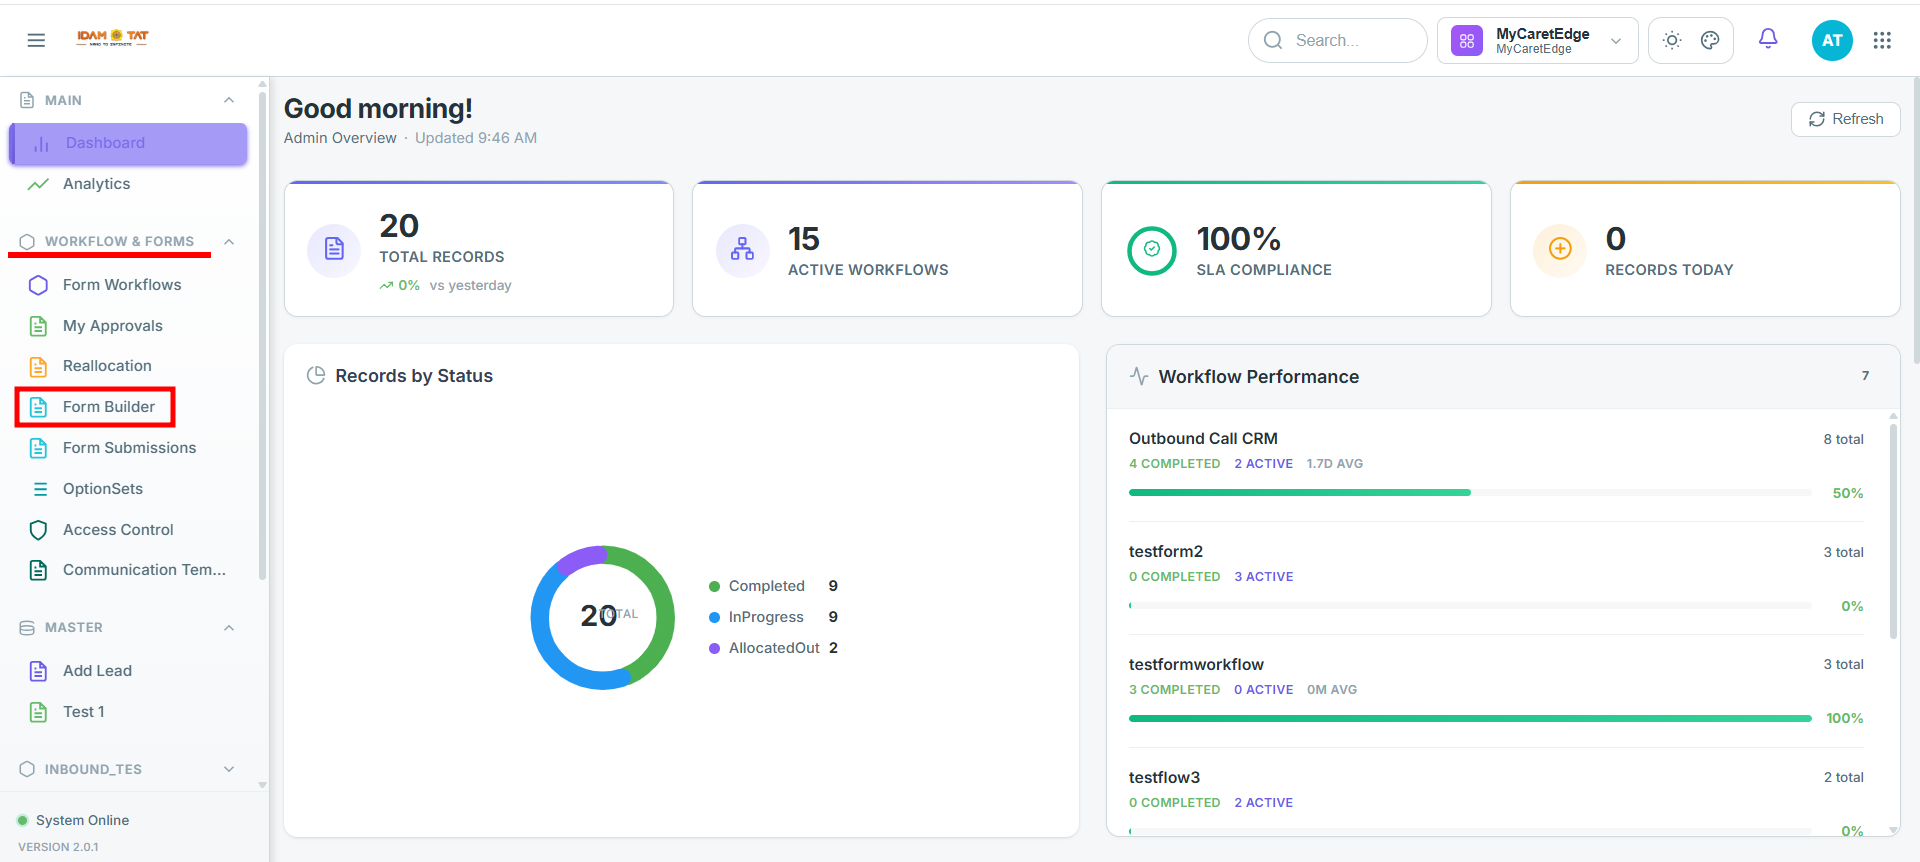This screenshot has height=862, width=1920.
Task: Click the Records by Status pie icon
Action: 316,376
